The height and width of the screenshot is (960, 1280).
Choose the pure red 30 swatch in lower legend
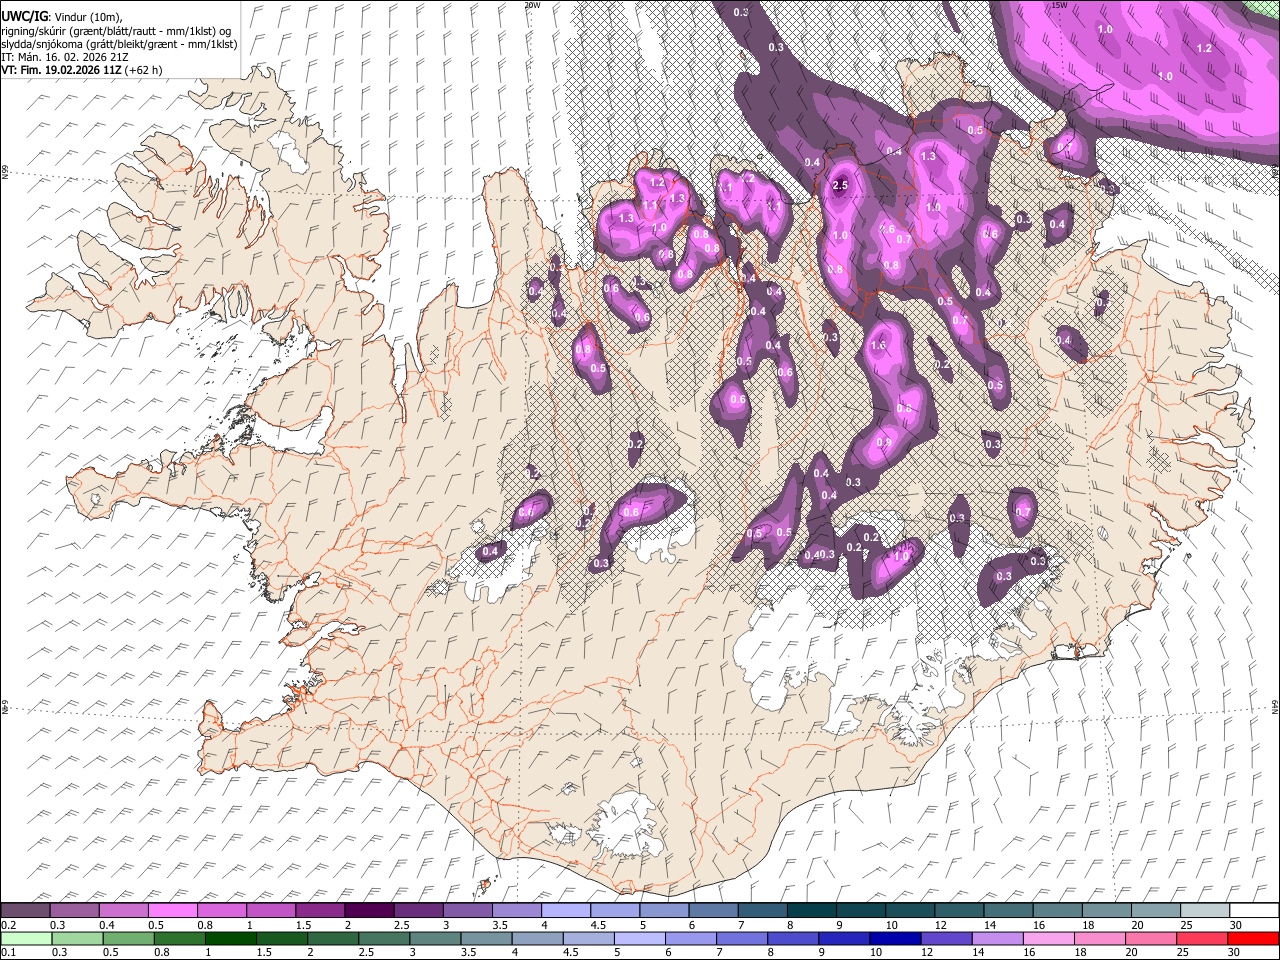point(1254,938)
